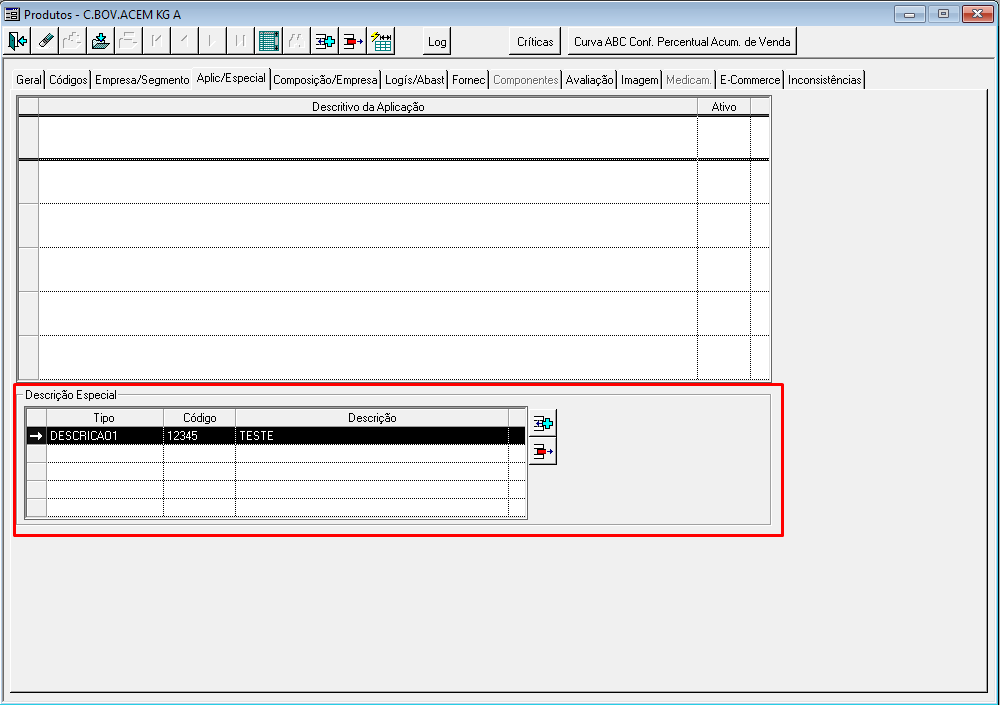Click the disabled search binoculars icon

(x=296, y=41)
